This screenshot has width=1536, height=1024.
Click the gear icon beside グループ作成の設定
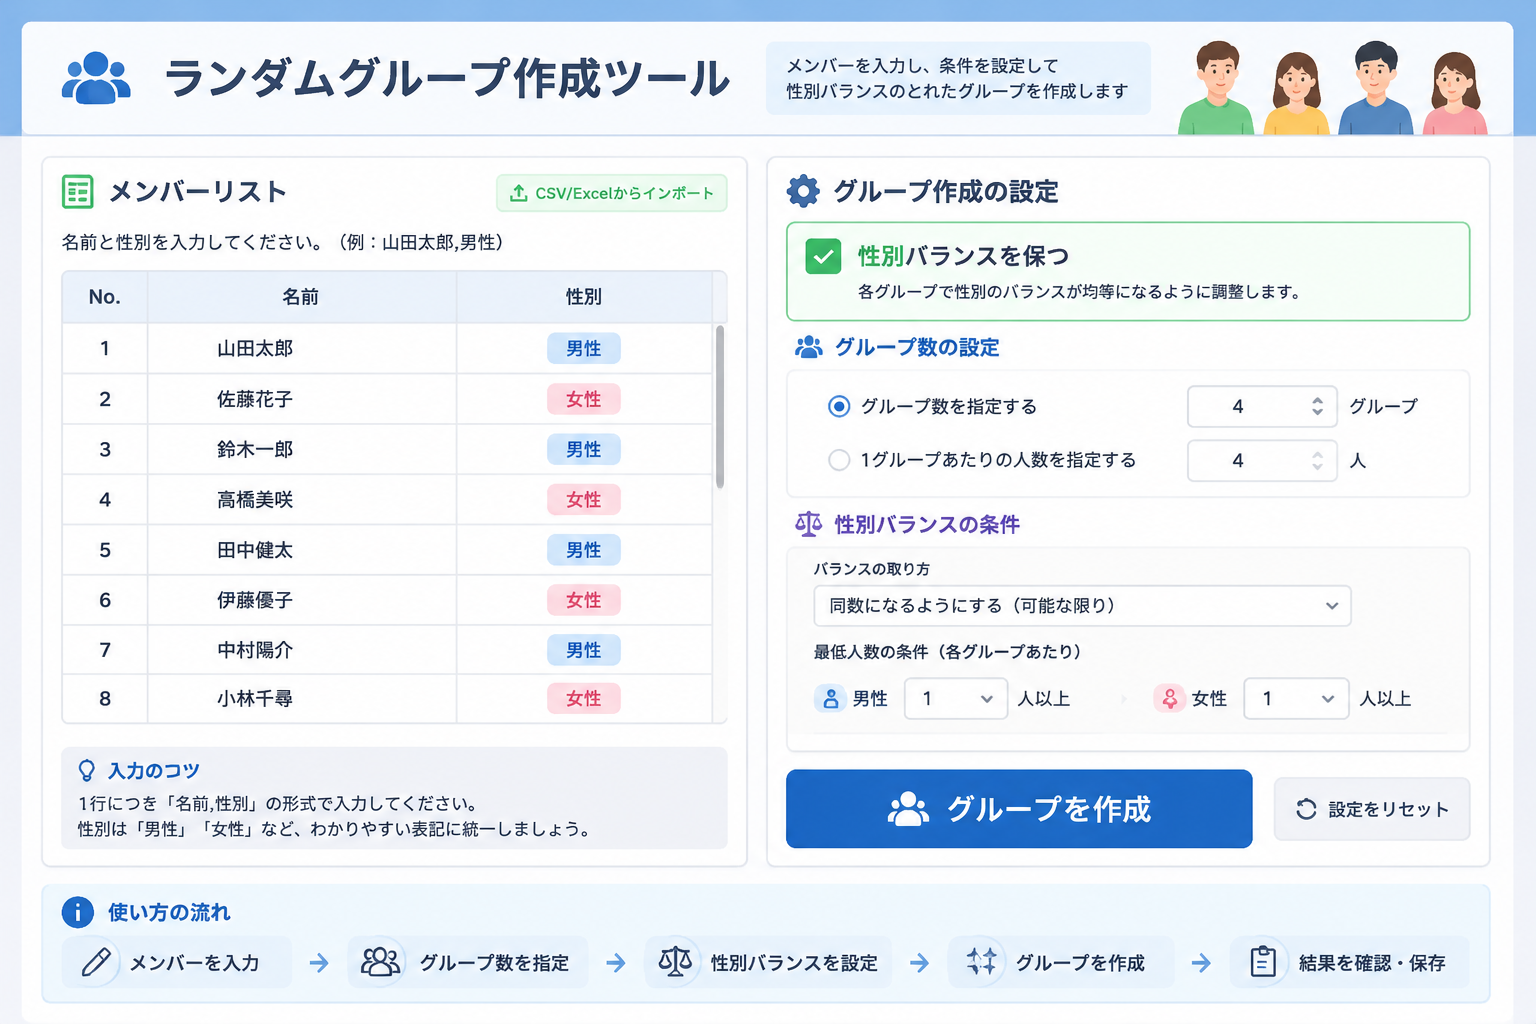[x=803, y=191]
